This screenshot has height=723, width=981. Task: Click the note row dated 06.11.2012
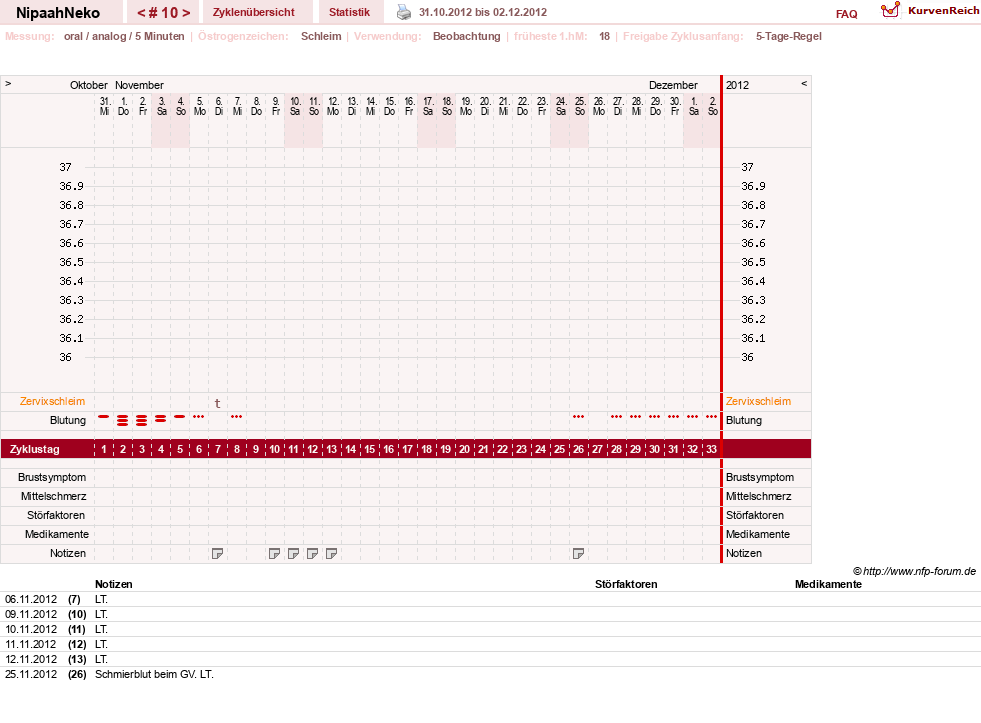(x=490, y=599)
